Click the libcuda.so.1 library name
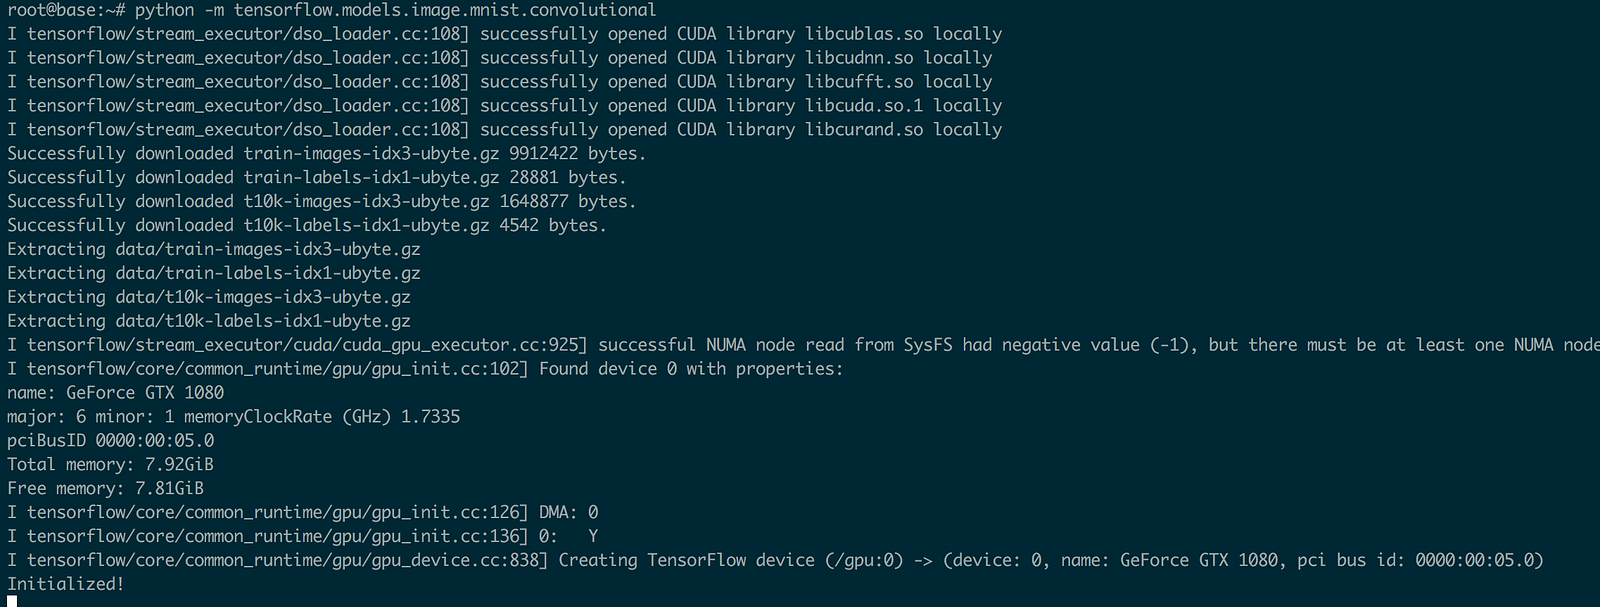The image size is (1600, 607). point(864,106)
